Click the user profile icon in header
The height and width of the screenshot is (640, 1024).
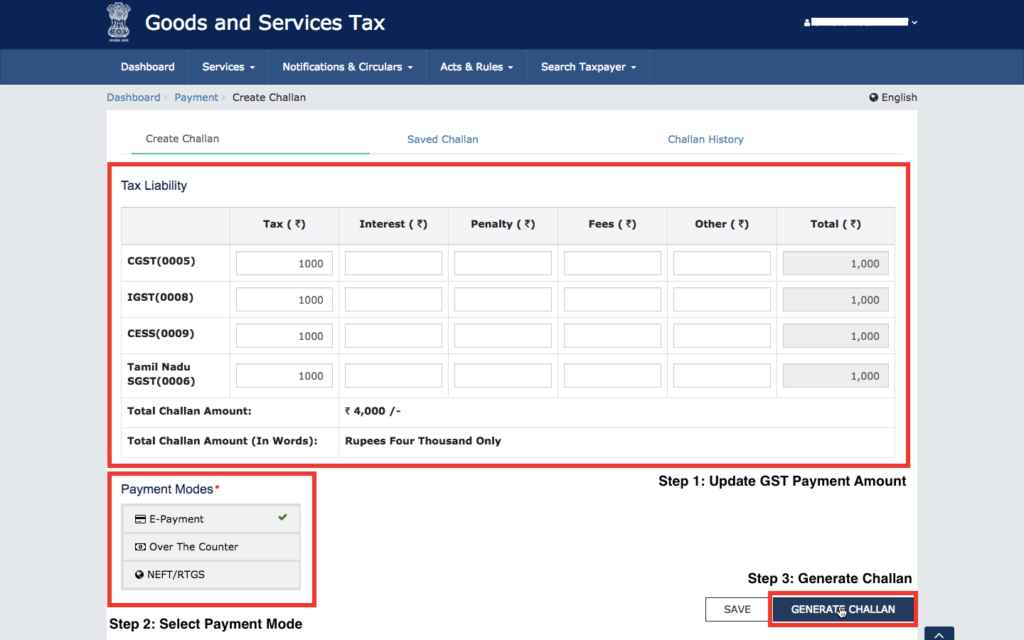pyautogui.click(x=807, y=22)
